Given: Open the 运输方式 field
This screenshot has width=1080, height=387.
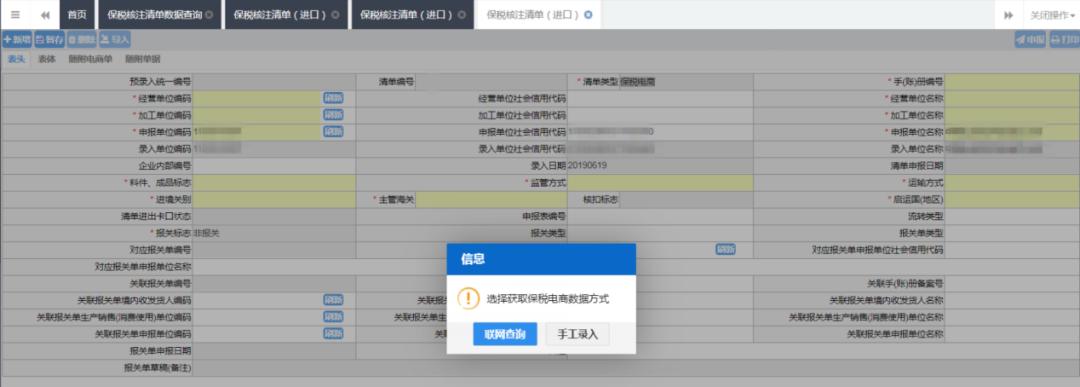Looking at the screenshot, I should point(1012,182).
